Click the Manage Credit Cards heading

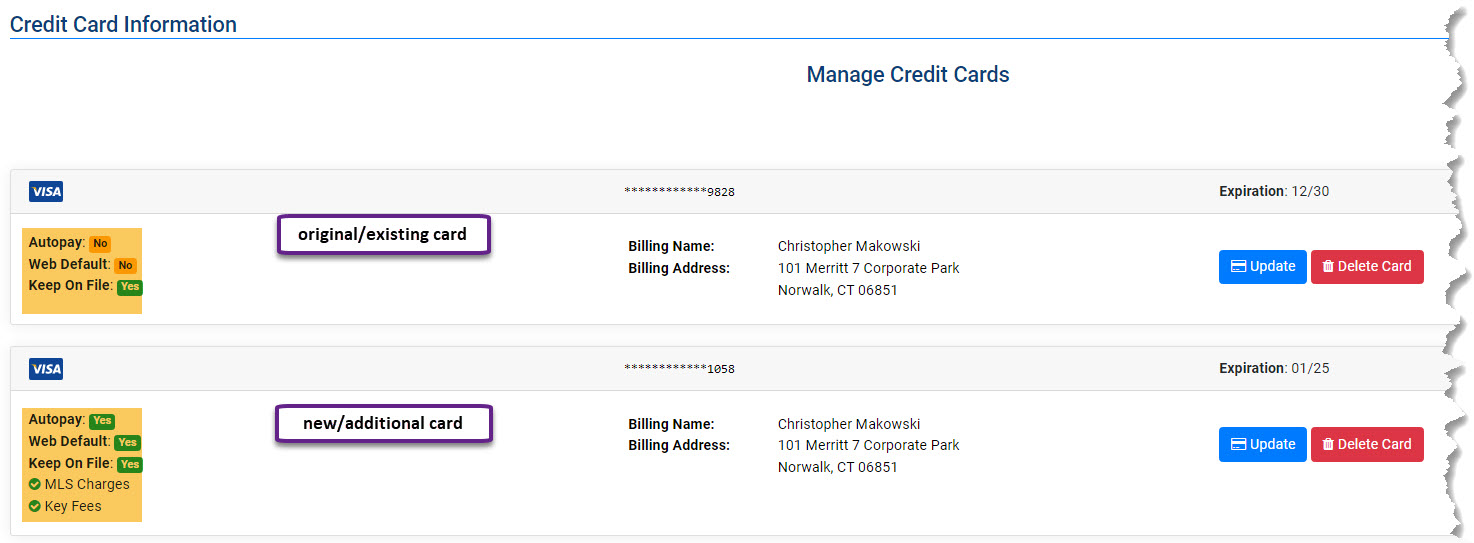[x=908, y=75]
